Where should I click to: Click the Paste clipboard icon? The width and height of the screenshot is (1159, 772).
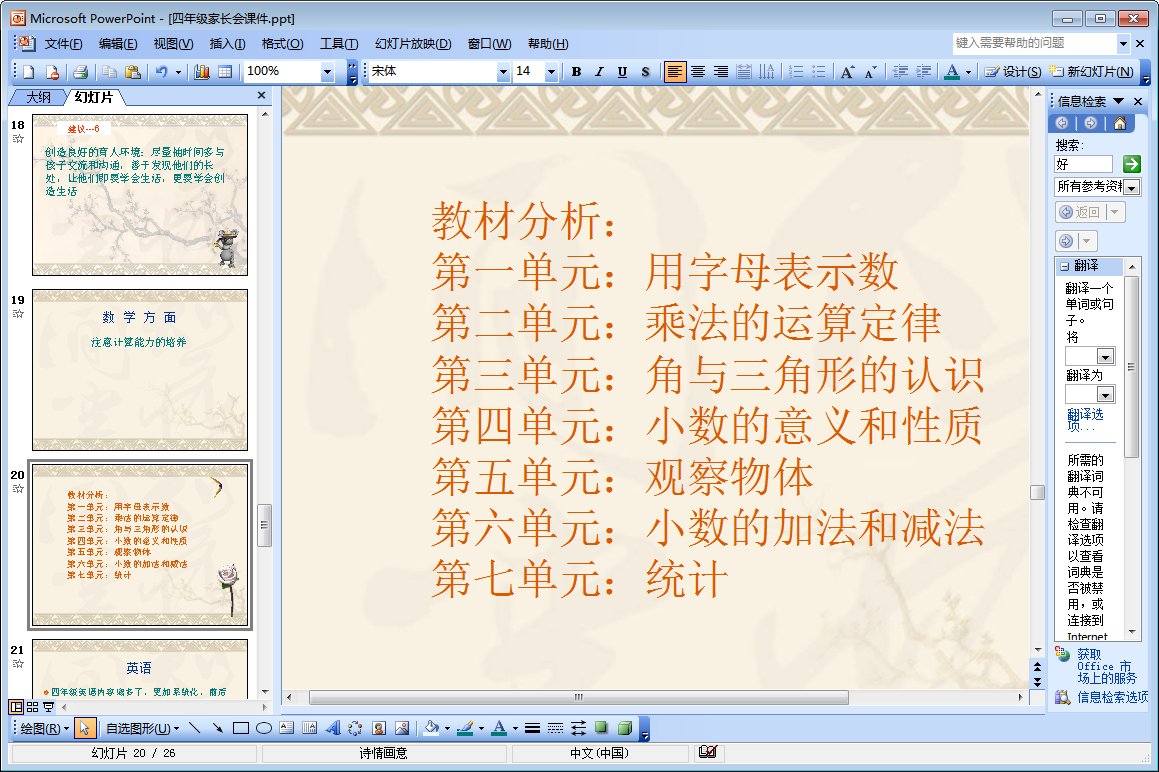click(133, 72)
